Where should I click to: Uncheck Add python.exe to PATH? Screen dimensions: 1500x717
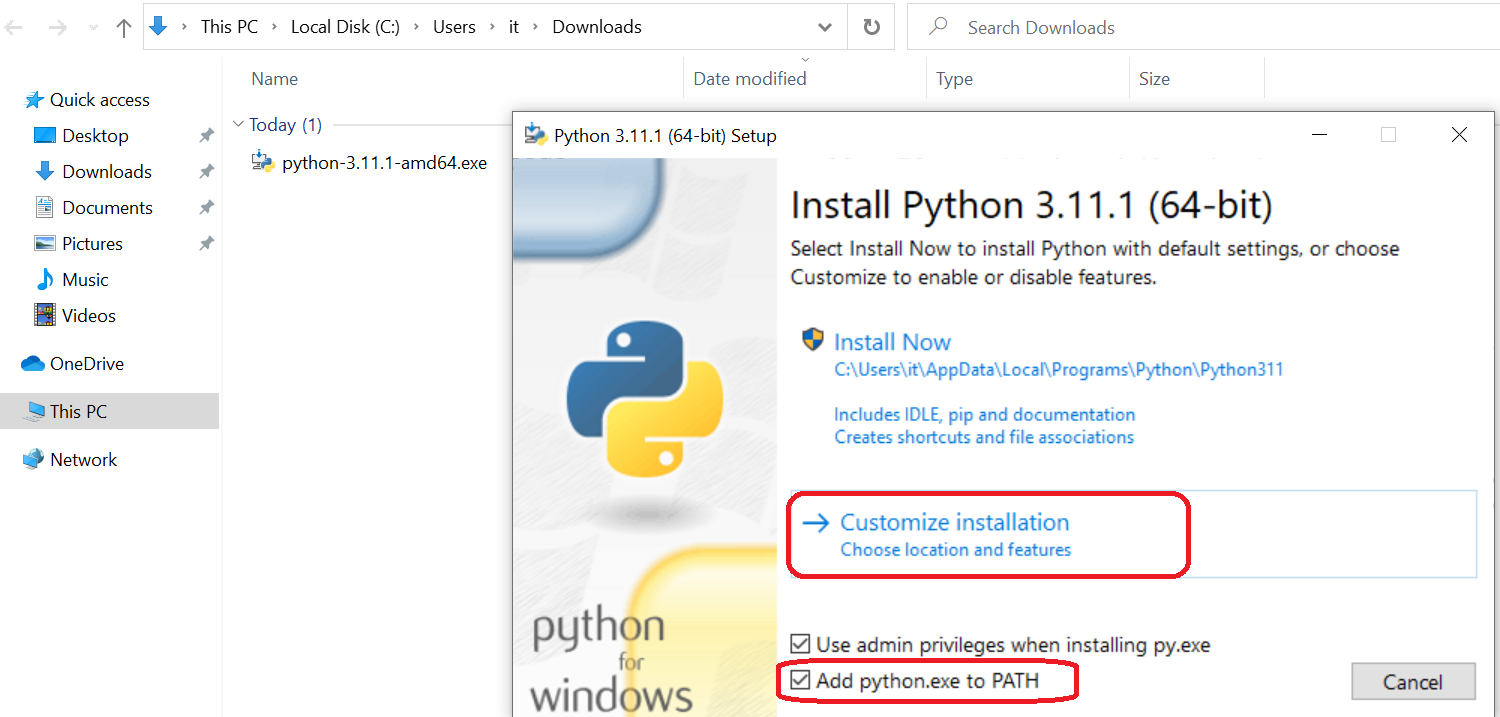[801, 681]
